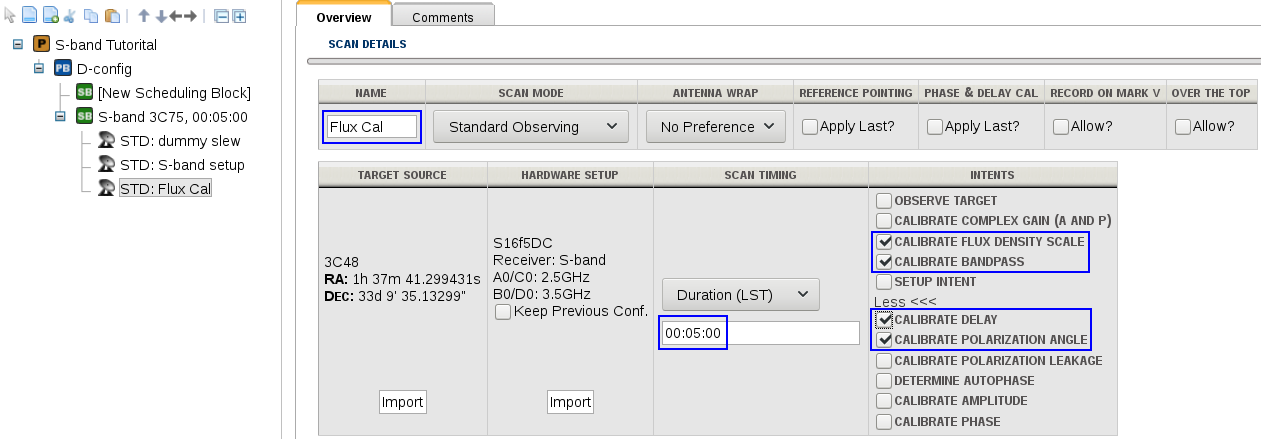1261x439 pixels.
Task: Click the copy toolbar icon
Action: coord(91,16)
